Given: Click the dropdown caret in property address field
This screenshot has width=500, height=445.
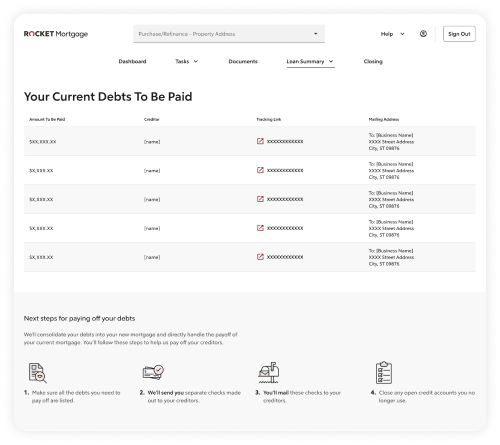Looking at the screenshot, I should 315,34.
